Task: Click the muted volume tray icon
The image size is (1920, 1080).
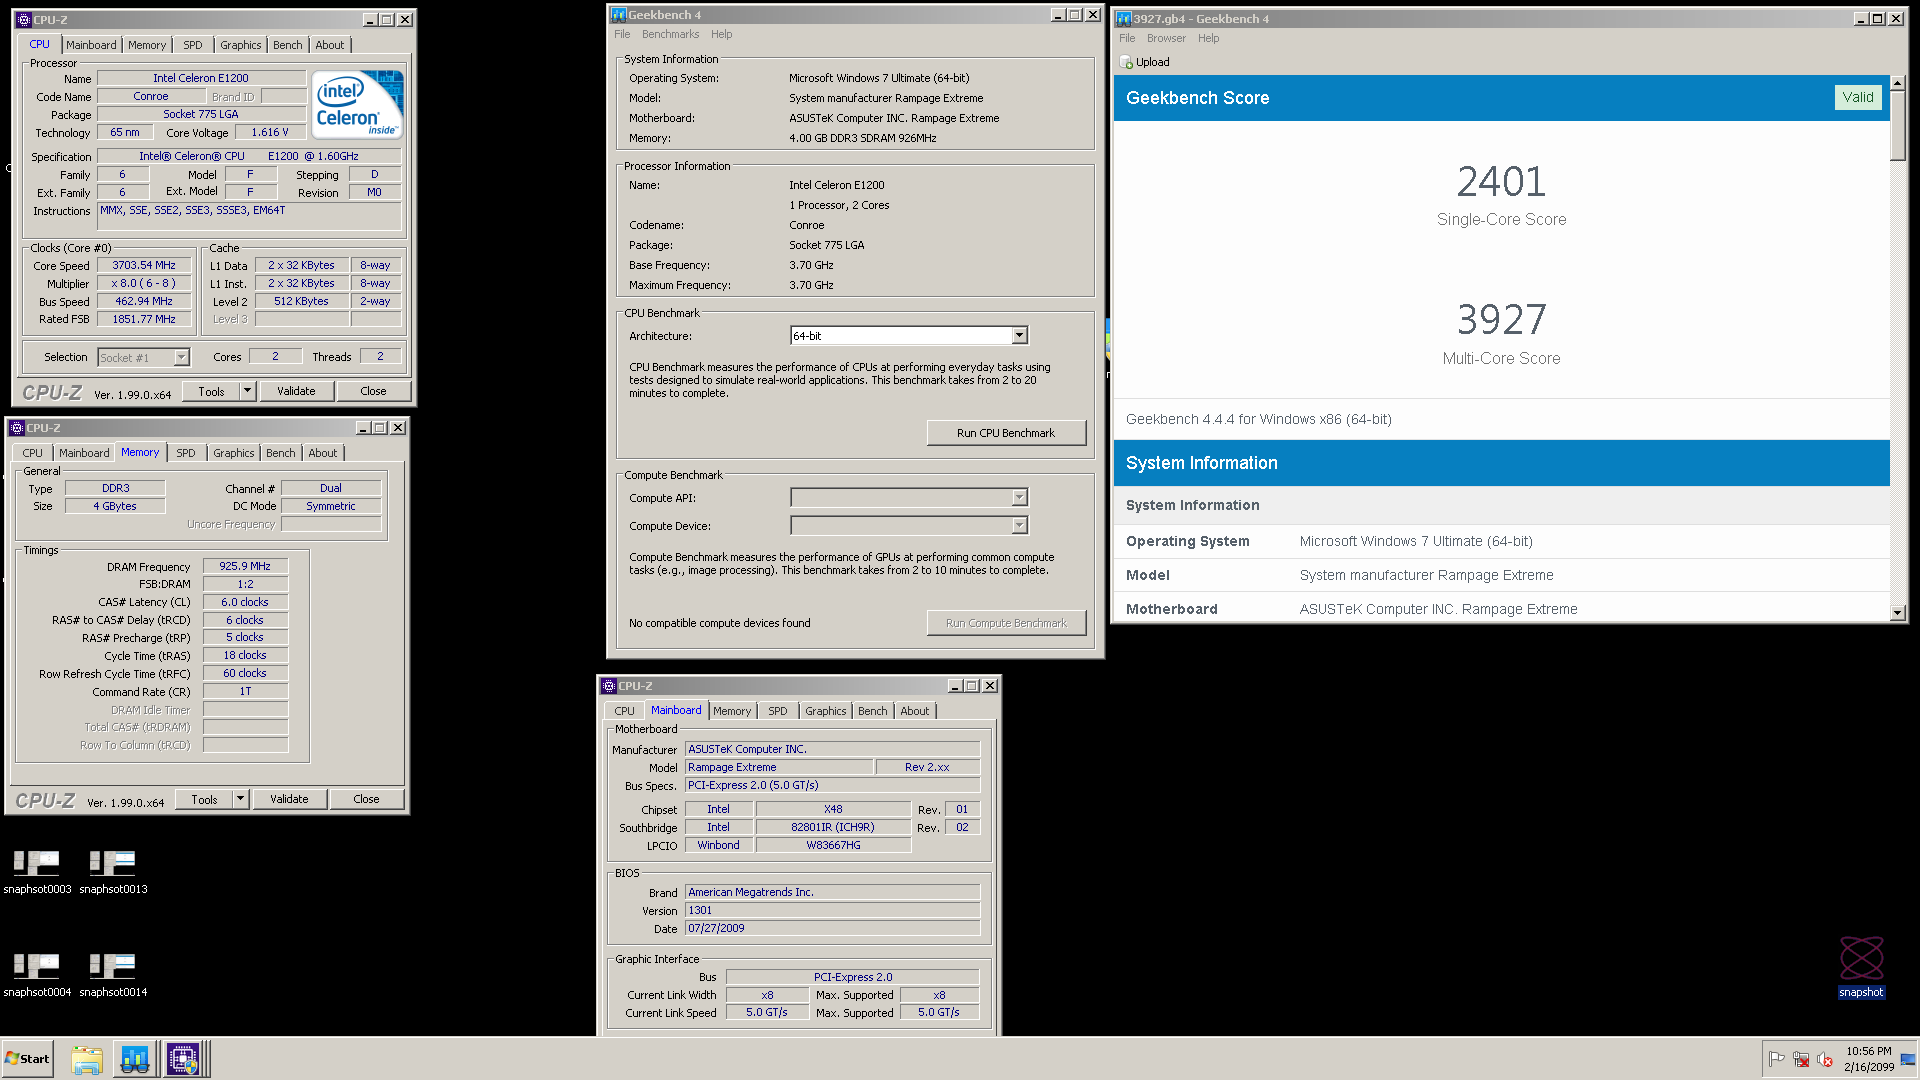Action: tap(1824, 1059)
